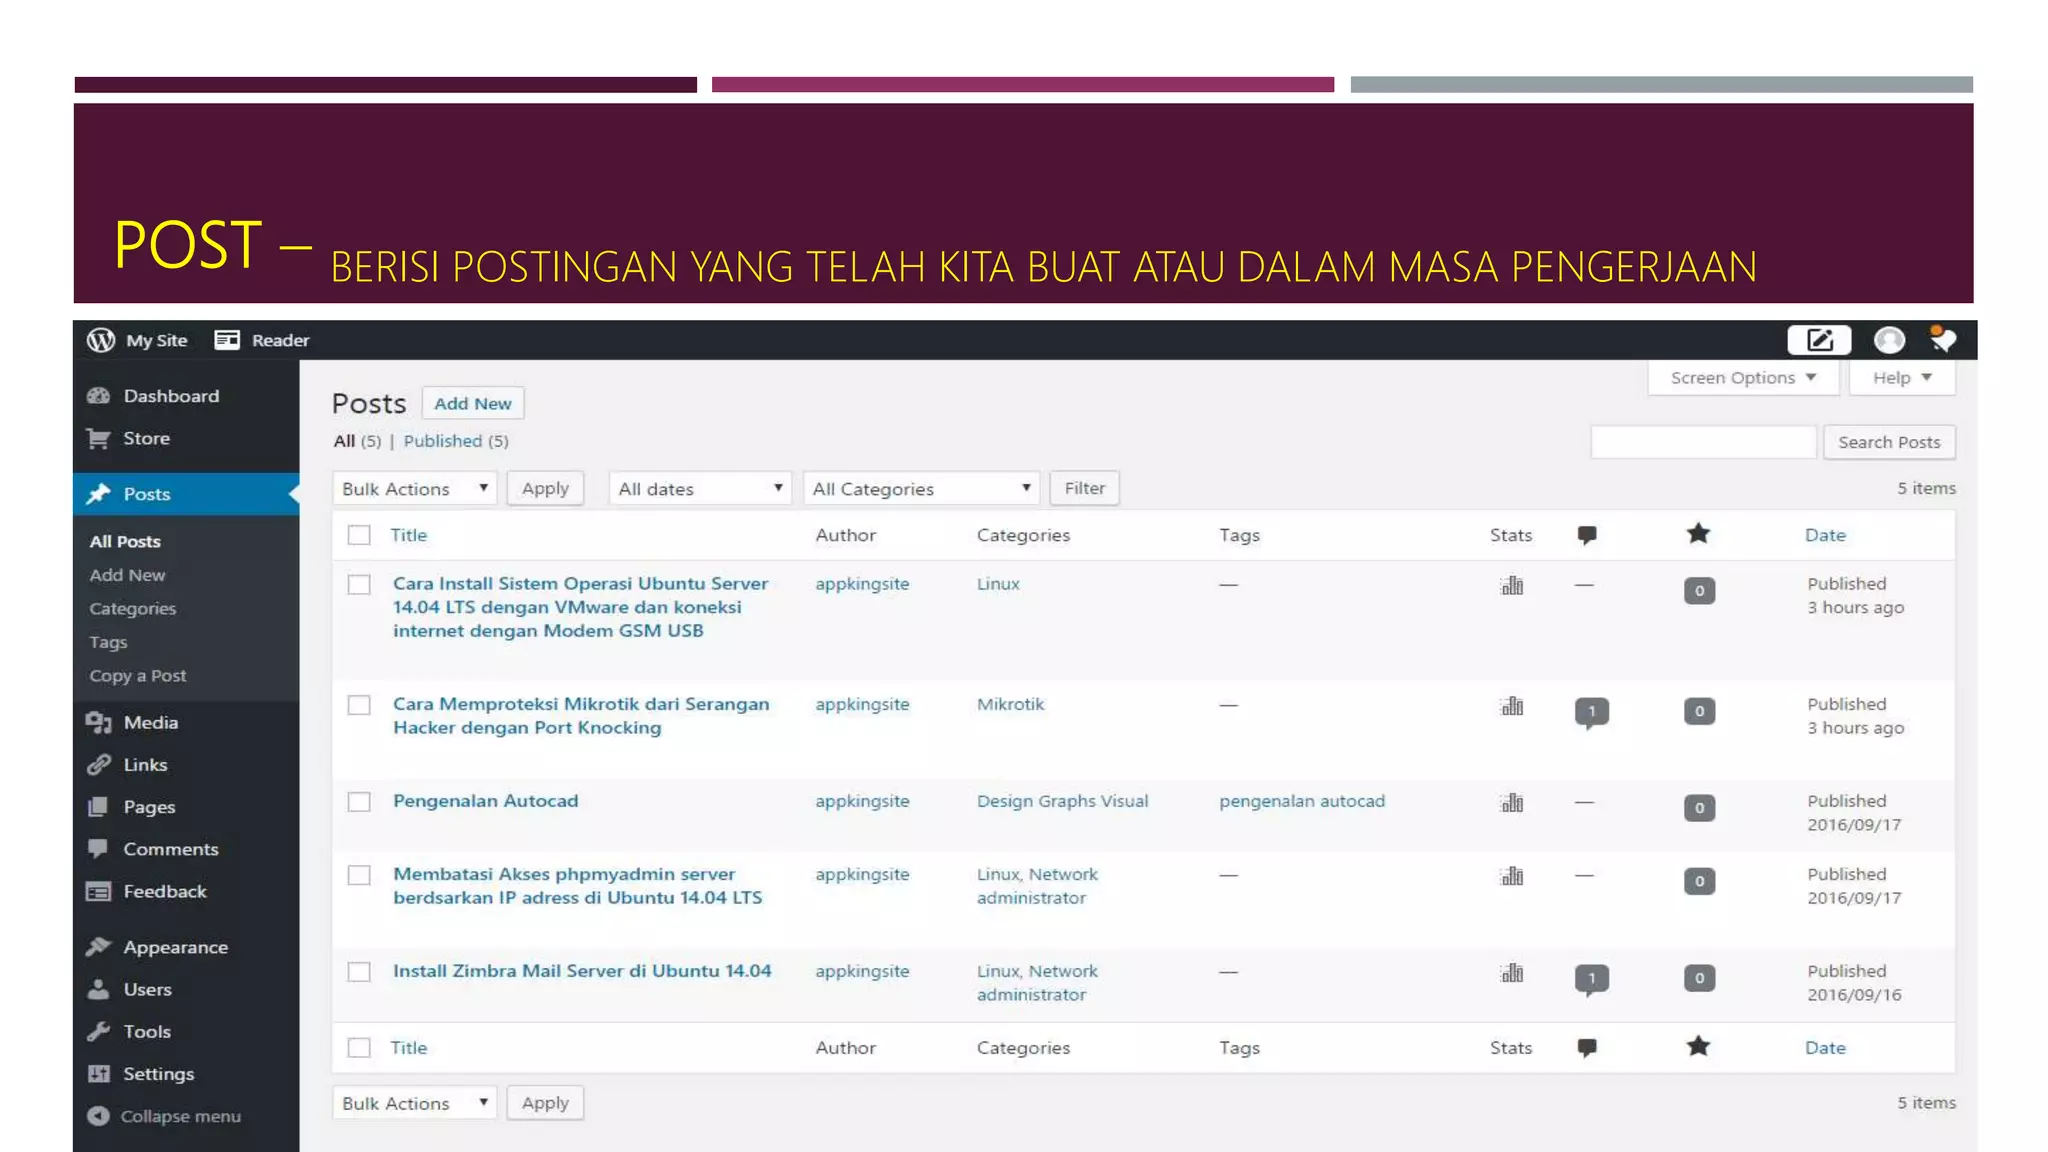2048x1152 pixels.
Task: Open stats bars icon for Mikrotik post
Action: (x=1512, y=706)
